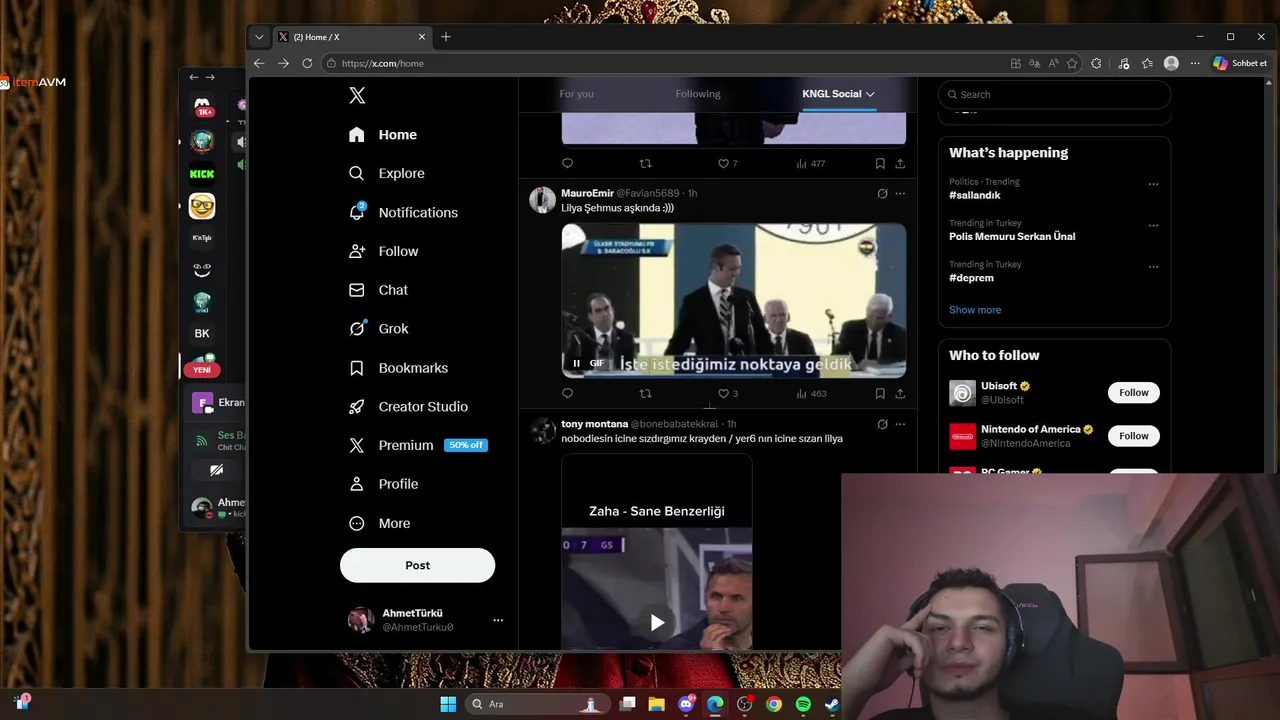
Task: Pause the GIF in MauroEmir's tweet
Action: click(x=576, y=363)
